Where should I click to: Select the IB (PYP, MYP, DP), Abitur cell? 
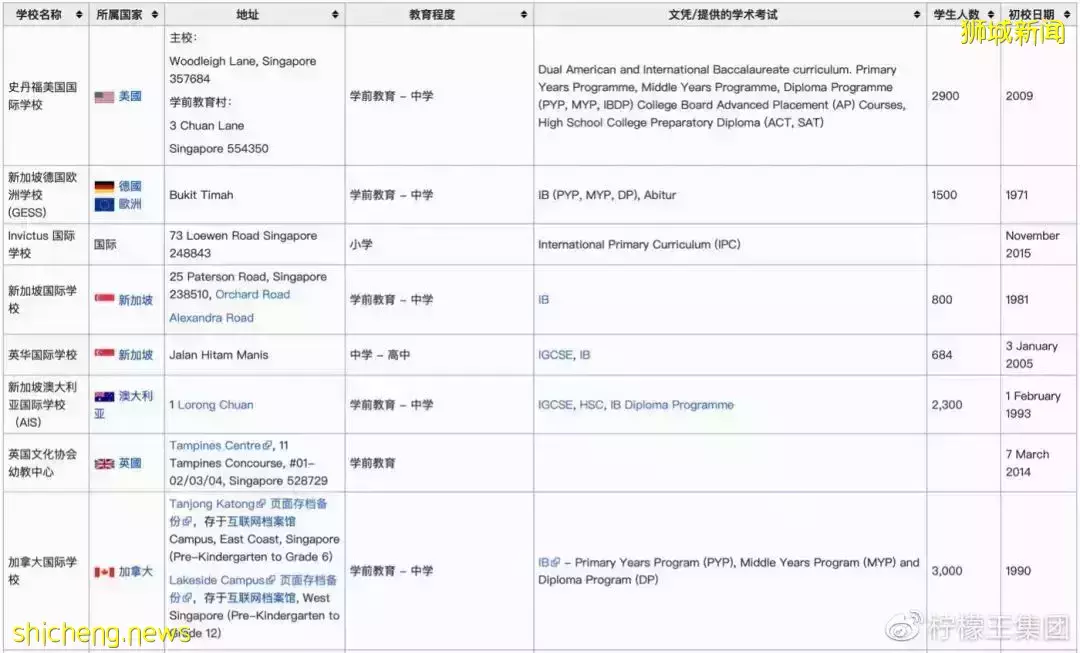coord(730,195)
